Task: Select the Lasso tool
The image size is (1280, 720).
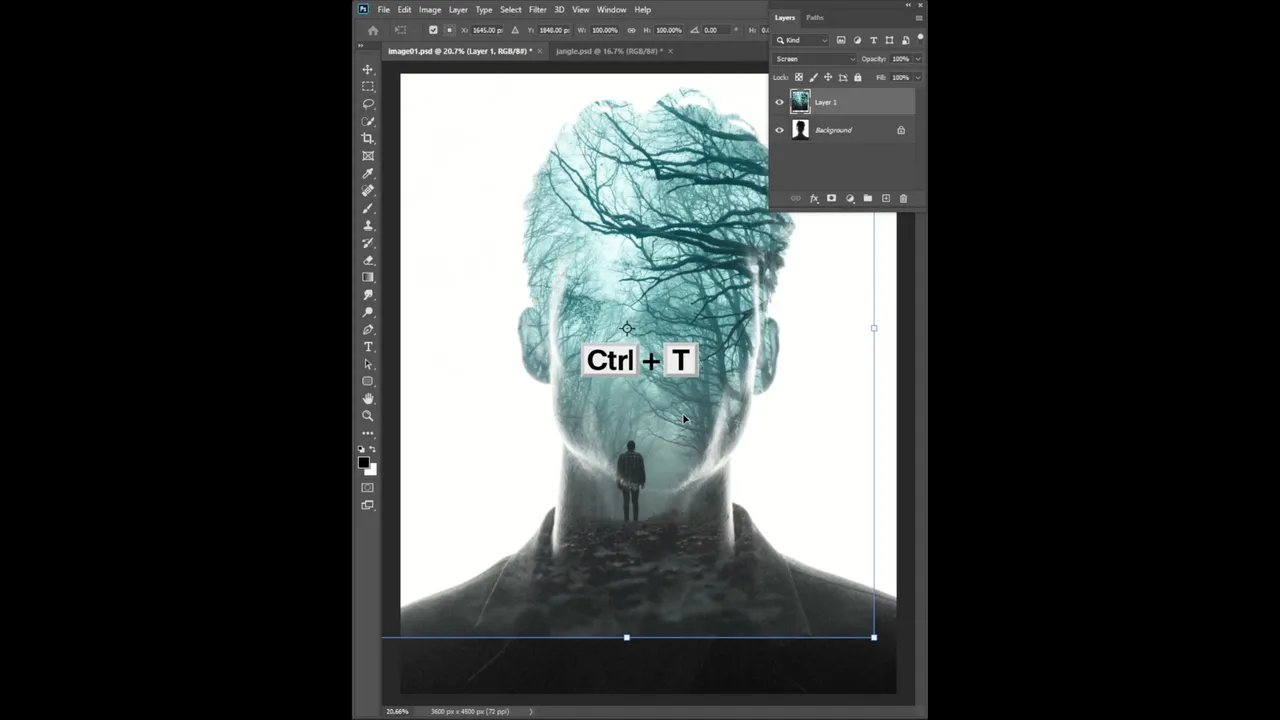Action: pyautogui.click(x=368, y=104)
